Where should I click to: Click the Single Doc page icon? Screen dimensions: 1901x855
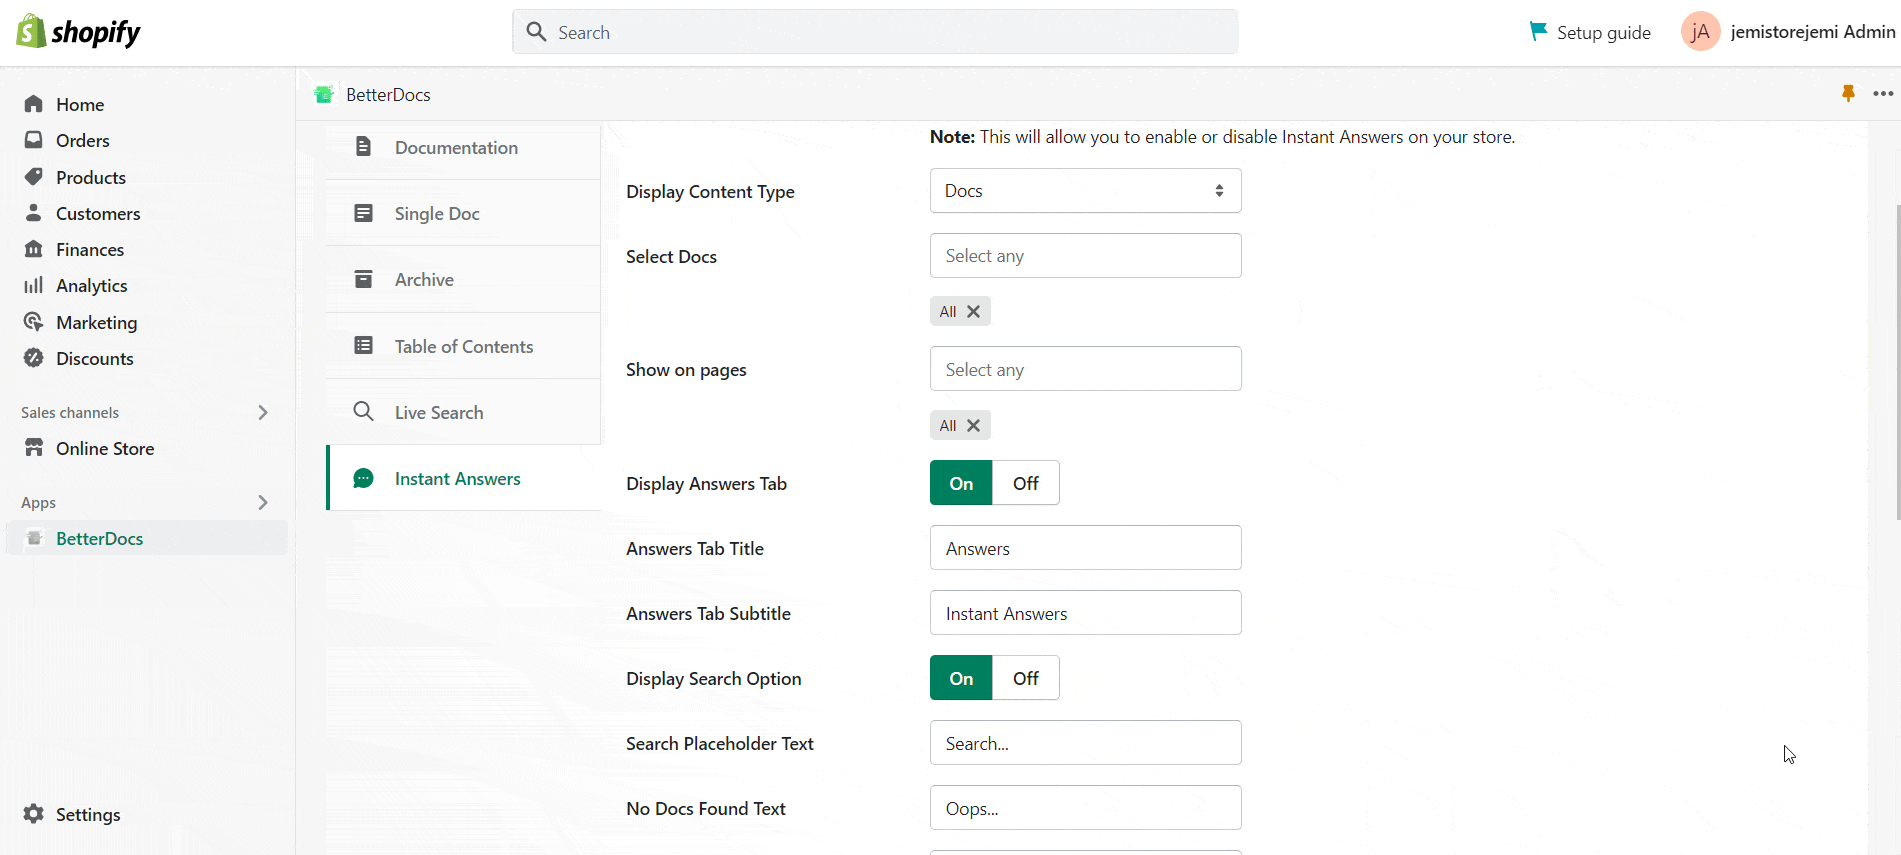point(364,213)
